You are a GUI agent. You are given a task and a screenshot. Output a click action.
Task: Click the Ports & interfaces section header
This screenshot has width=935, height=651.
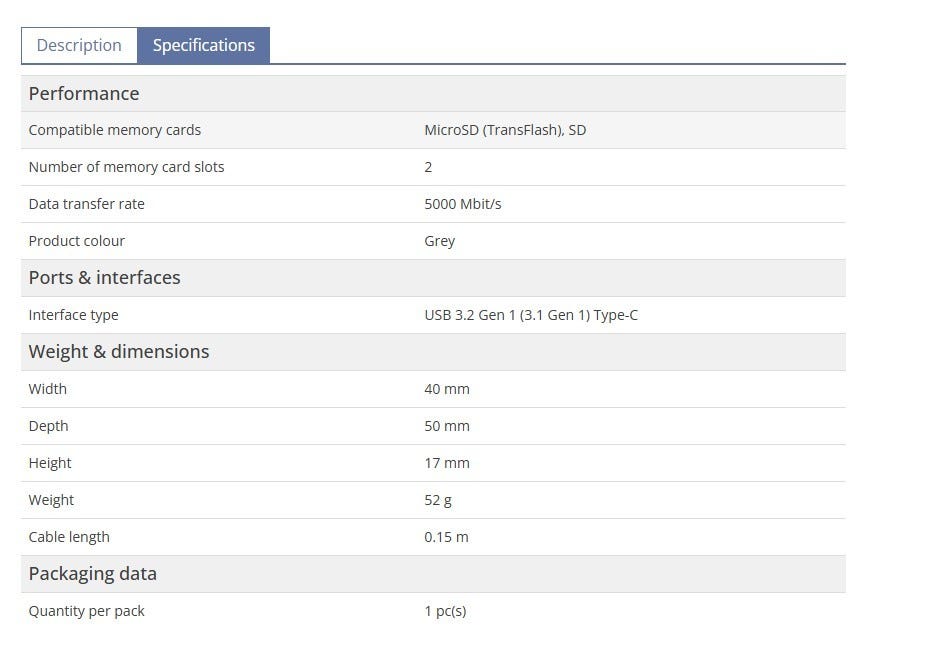click(x=104, y=278)
